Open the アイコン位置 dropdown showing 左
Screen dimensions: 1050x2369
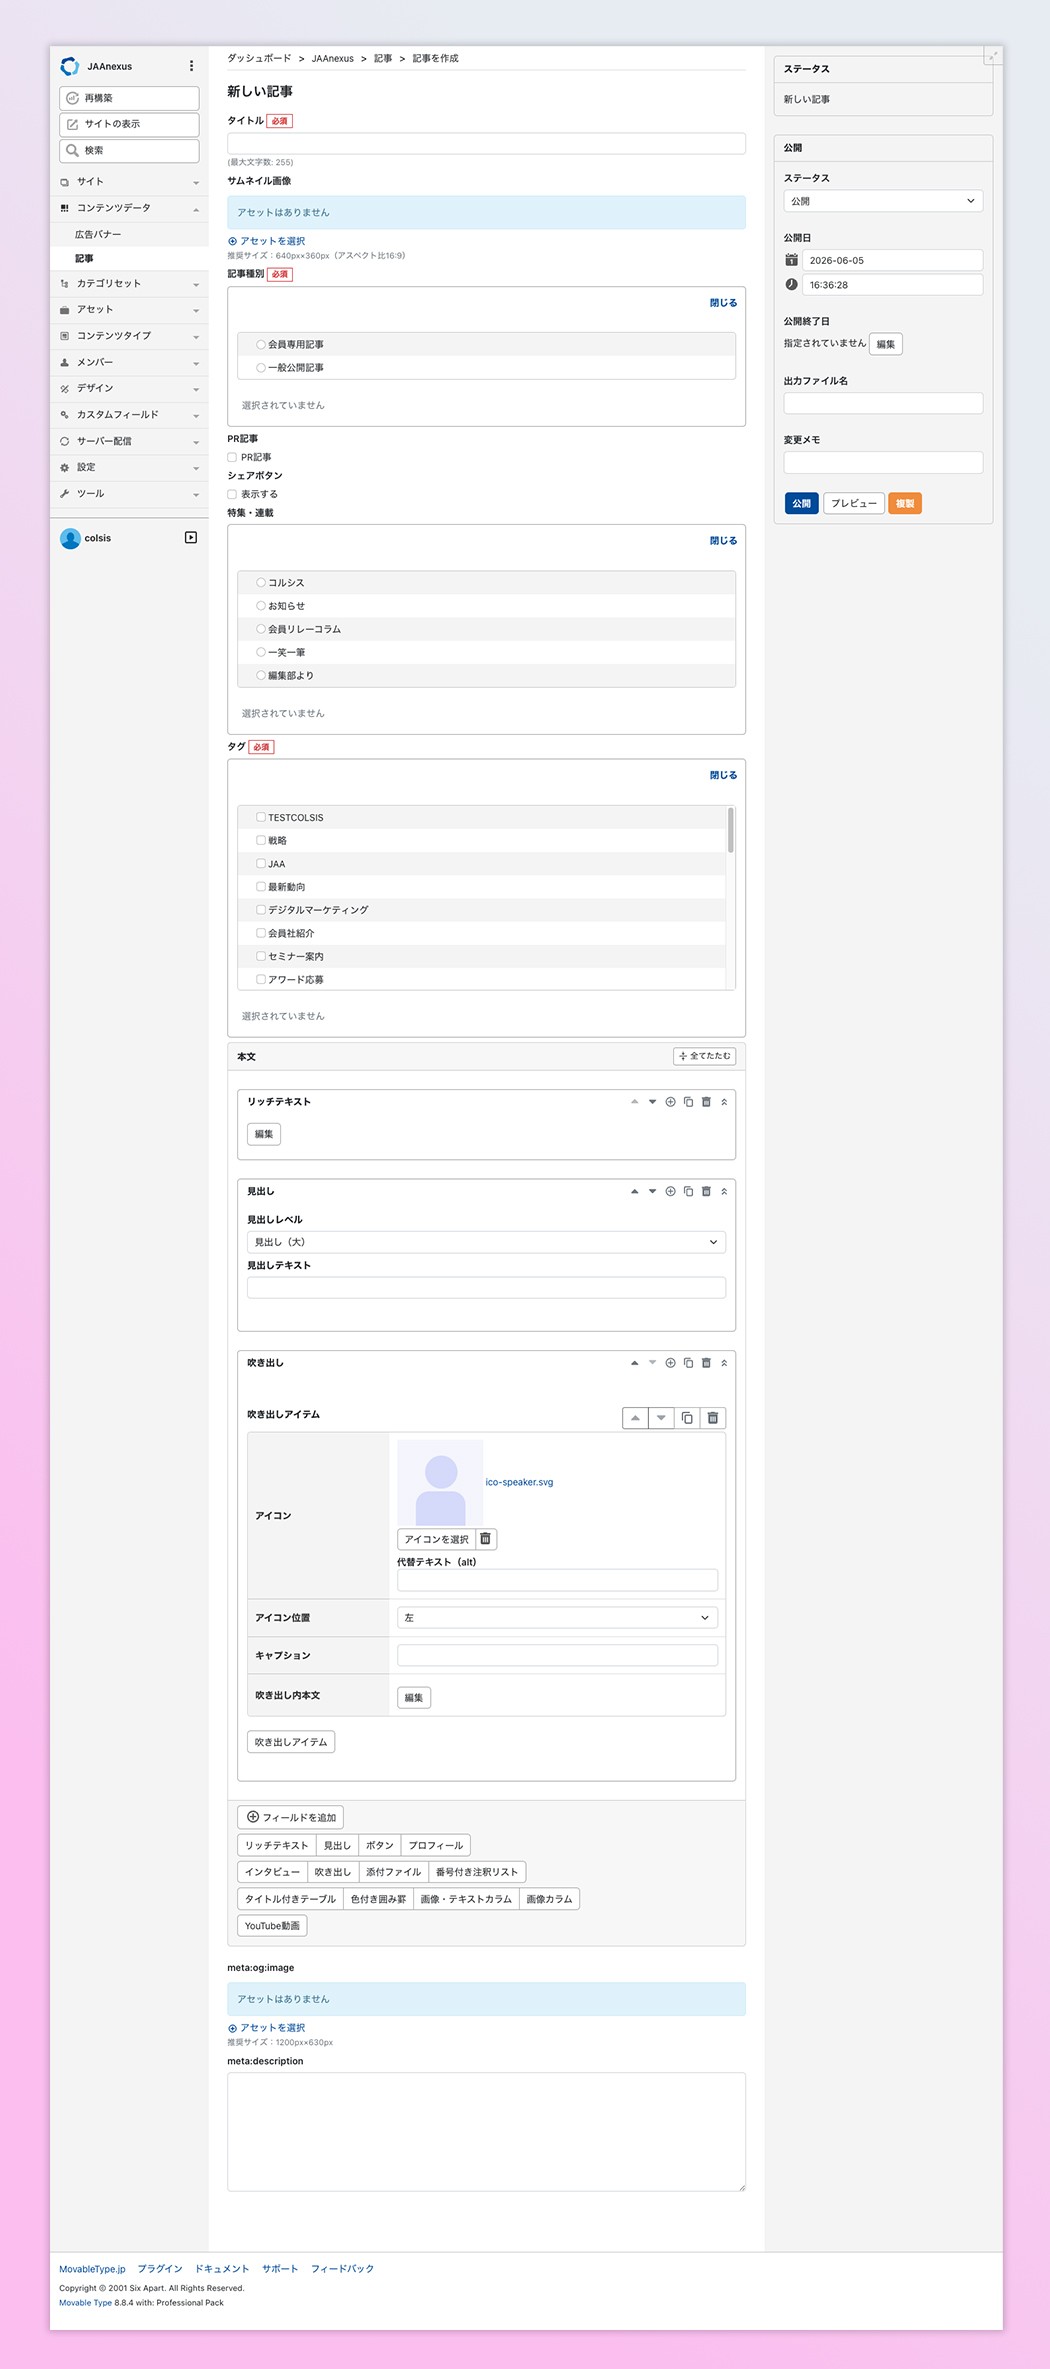(557, 1617)
